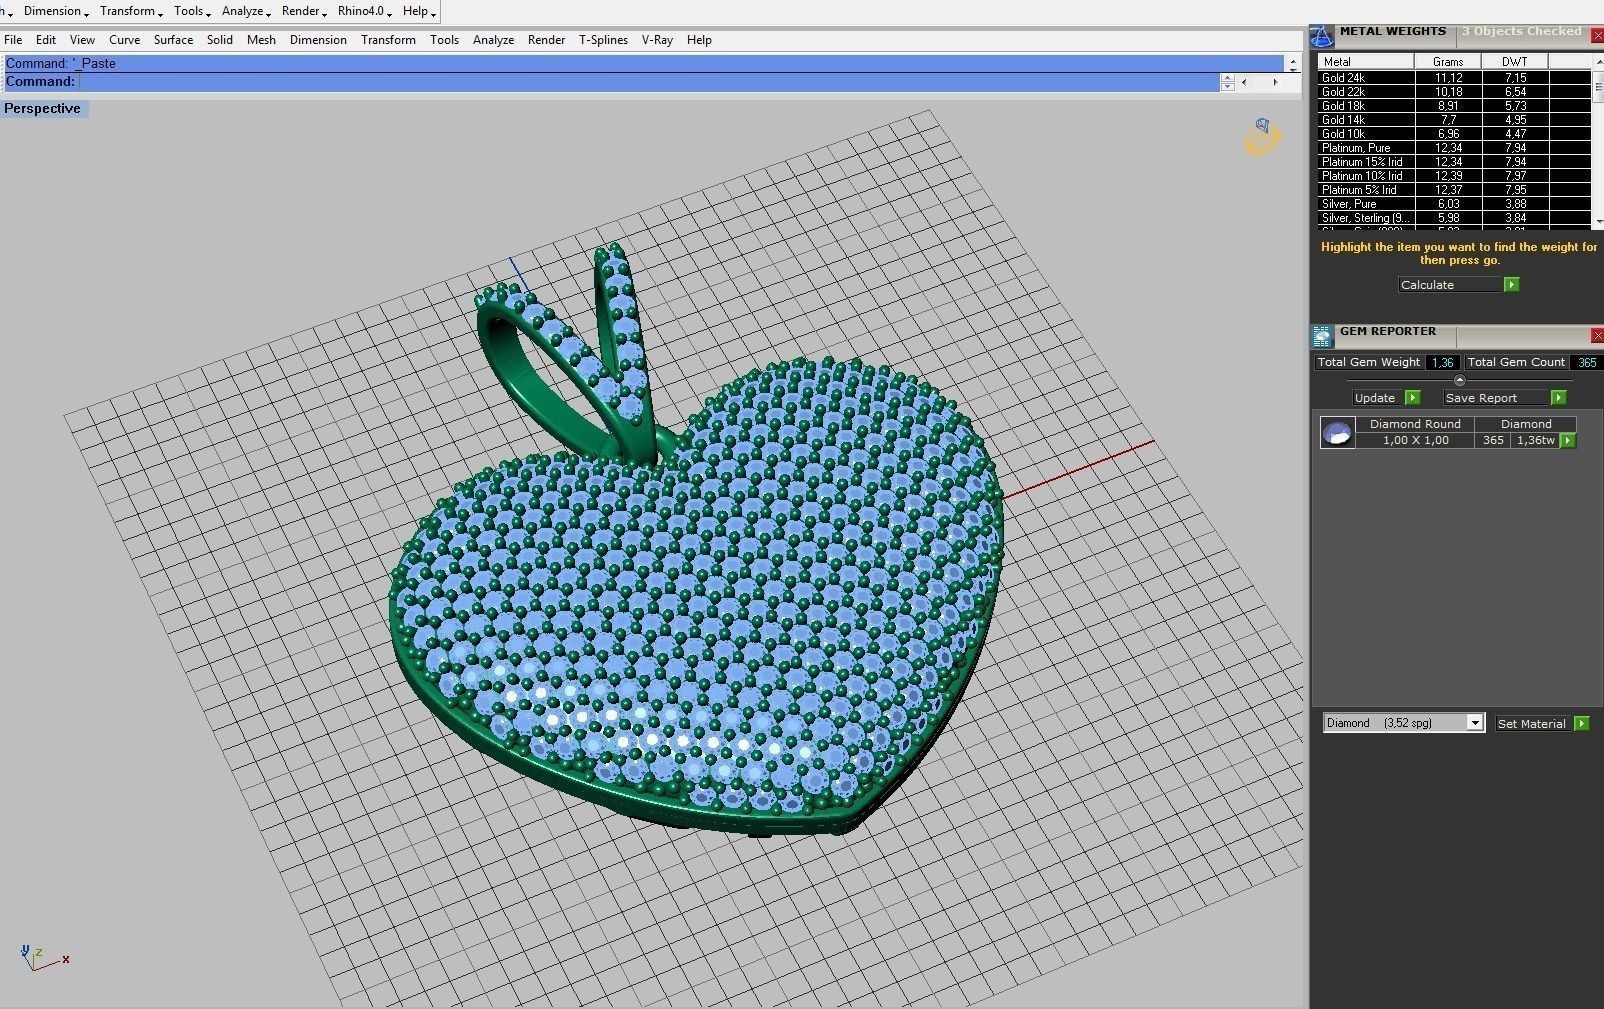
Task: Click the Set Material button
Action: [1533, 723]
